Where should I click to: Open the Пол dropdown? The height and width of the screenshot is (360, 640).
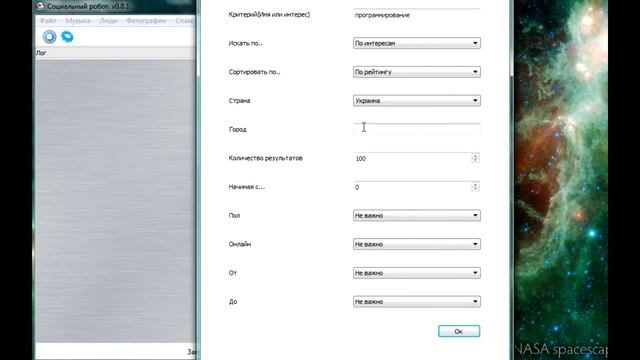[x=417, y=216]
